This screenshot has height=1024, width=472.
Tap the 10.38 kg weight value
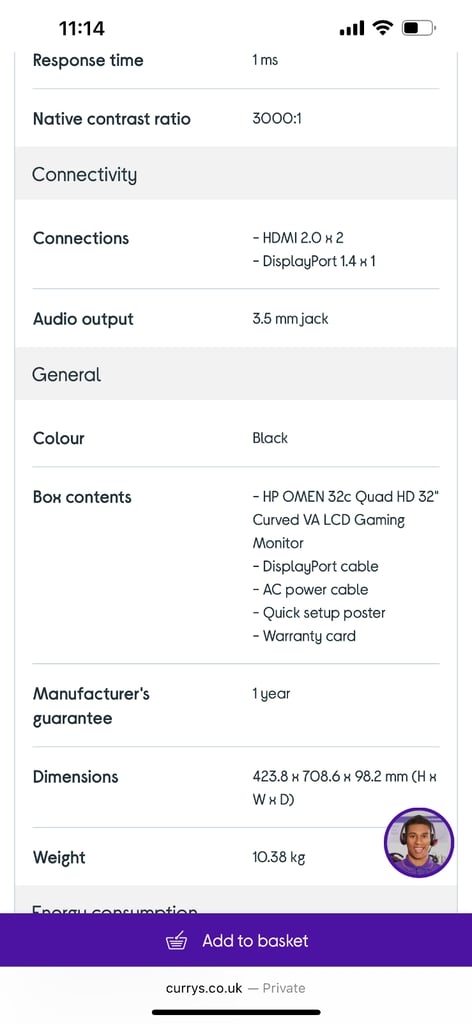click(x=279, y=857)
